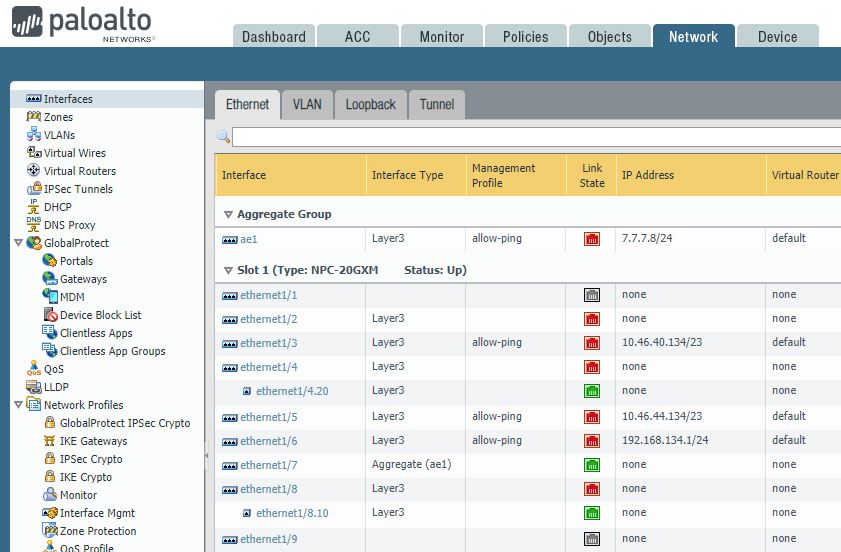Click the search magnifier icon above table
841x552 pixels.
coord(224,136)
